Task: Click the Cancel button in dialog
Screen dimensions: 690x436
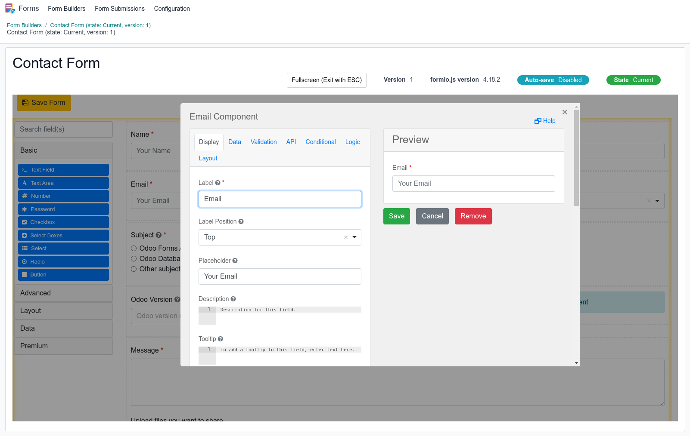Action: (432, 216)
